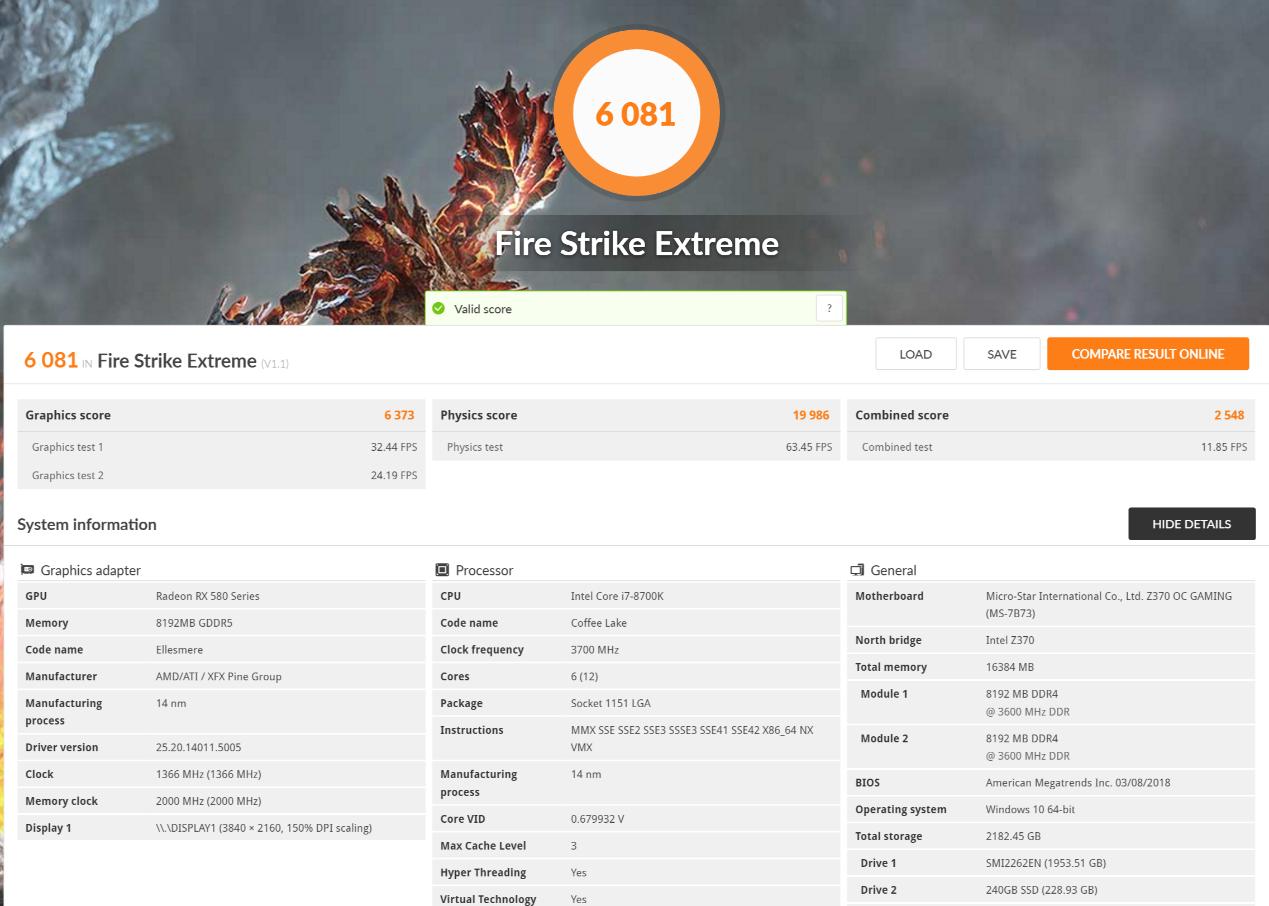This screenshot has height=906, width=1269.
Task: Click the 6 081 score in the result header
Action: [x=50, y=360]
